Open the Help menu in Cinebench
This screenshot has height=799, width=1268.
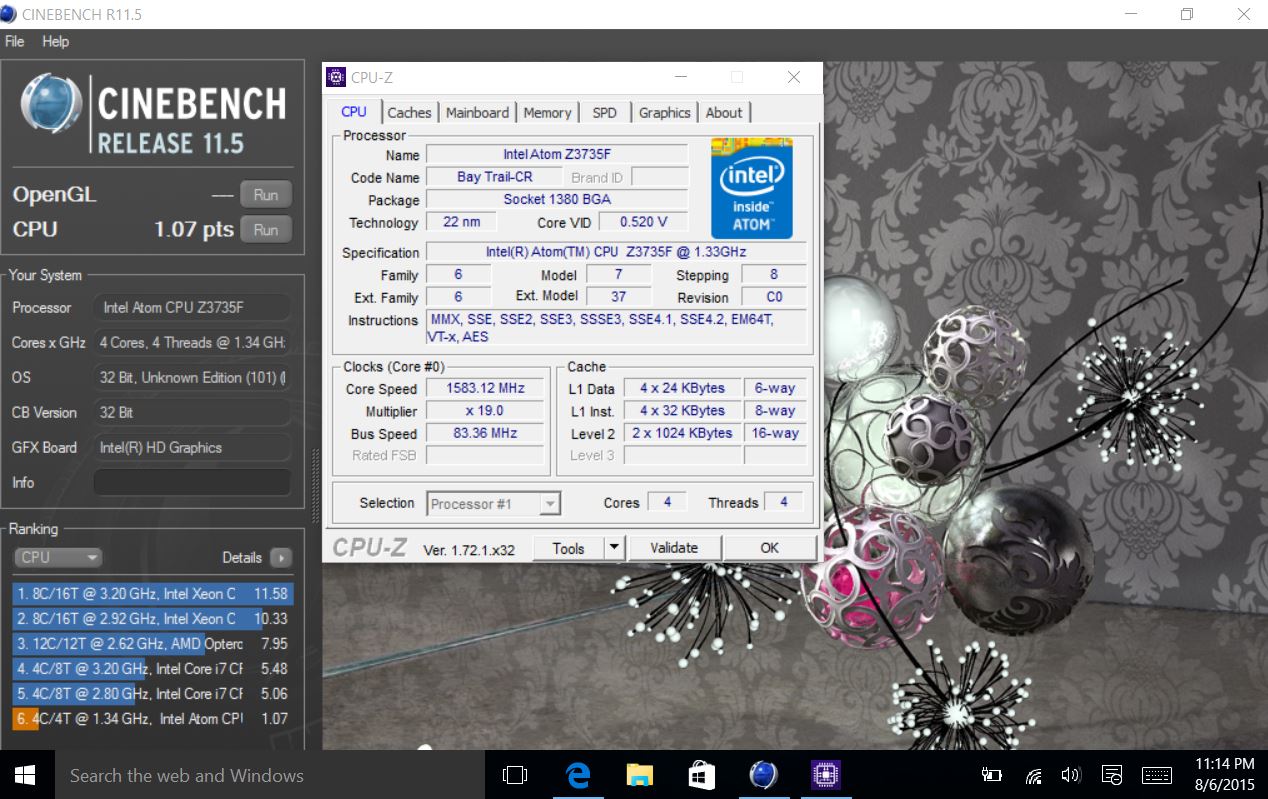[x=56, y=41]
